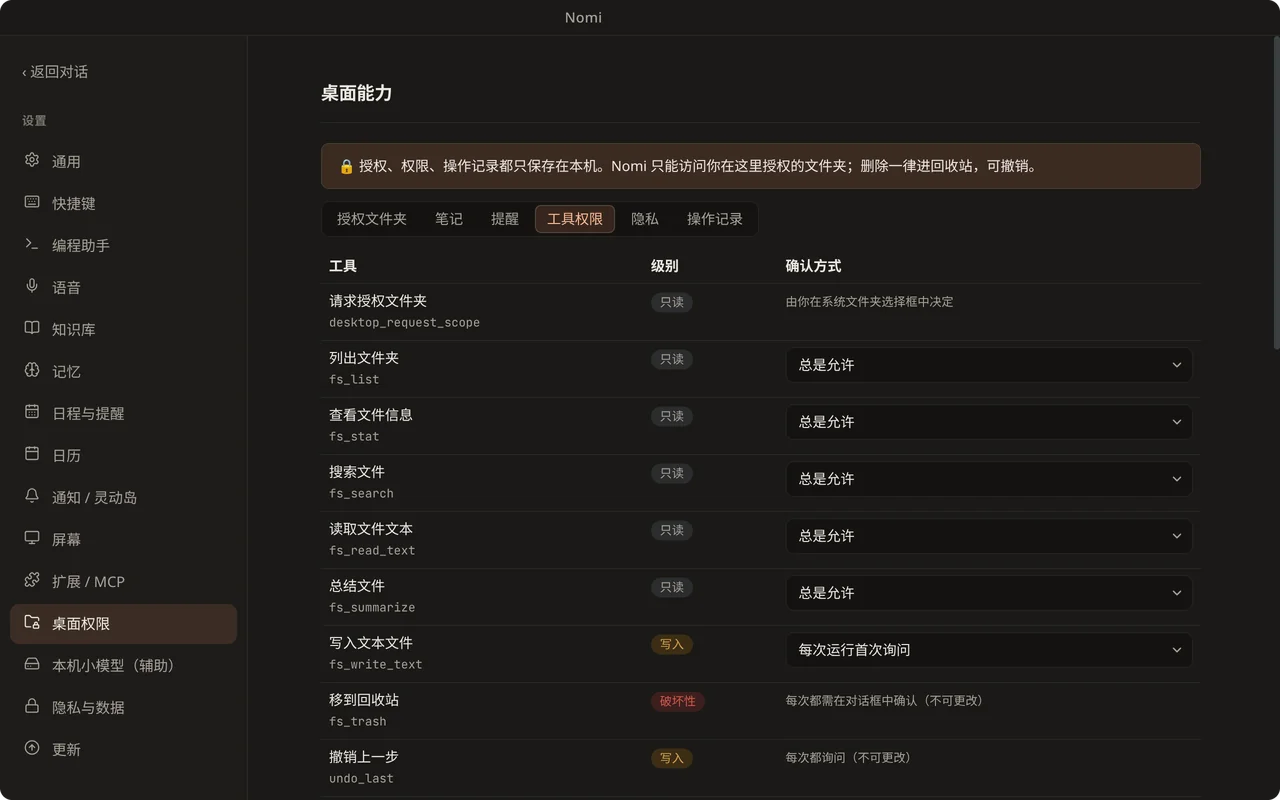Click the 破坏性 badge for 移到回收站

(678, 701)
